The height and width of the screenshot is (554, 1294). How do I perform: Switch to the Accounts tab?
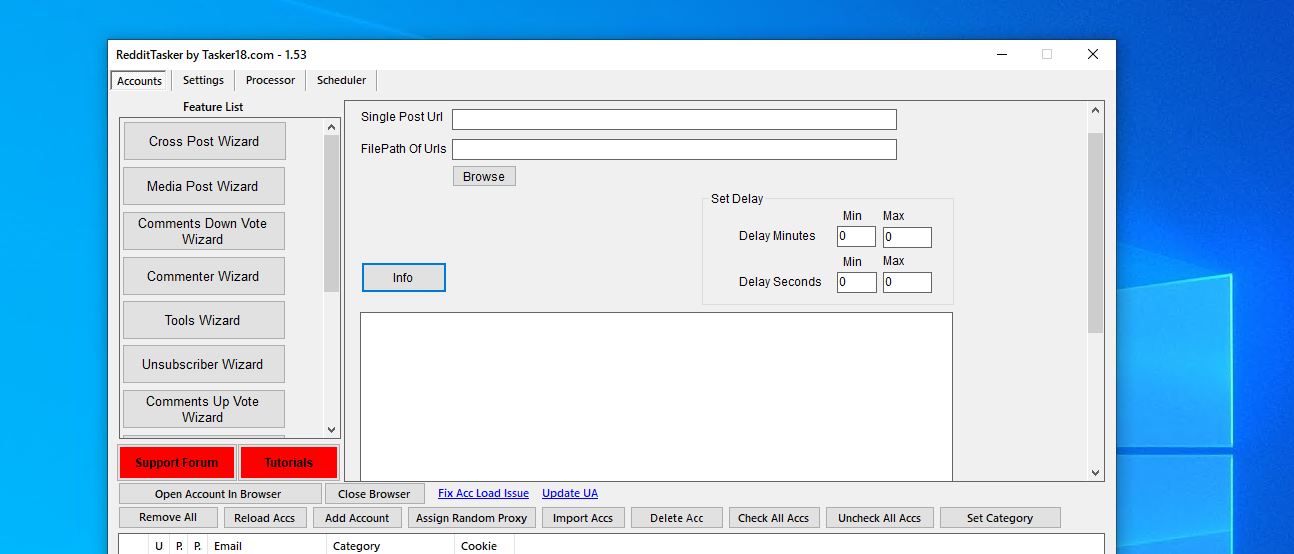tap(139, 81)
